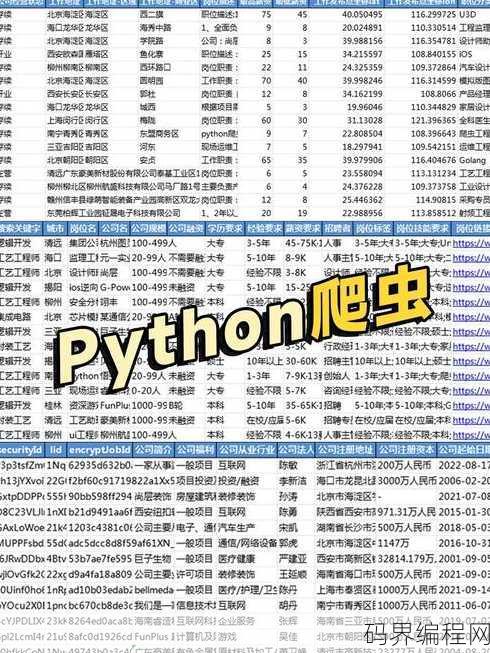Image resolution: width=490 pixels, height=653 pixels.
Task: Click the 学历要求 column header
Action: tap(225, 228)
